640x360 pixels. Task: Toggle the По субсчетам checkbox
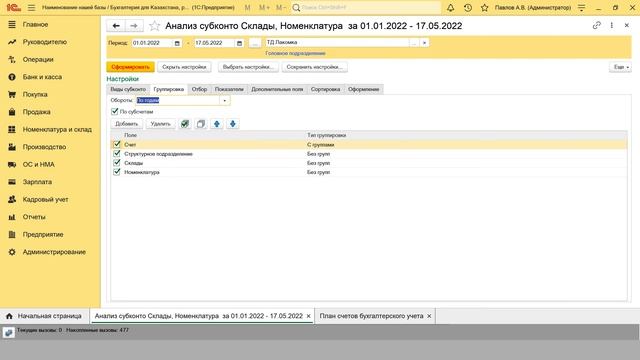tap(115, 111)
